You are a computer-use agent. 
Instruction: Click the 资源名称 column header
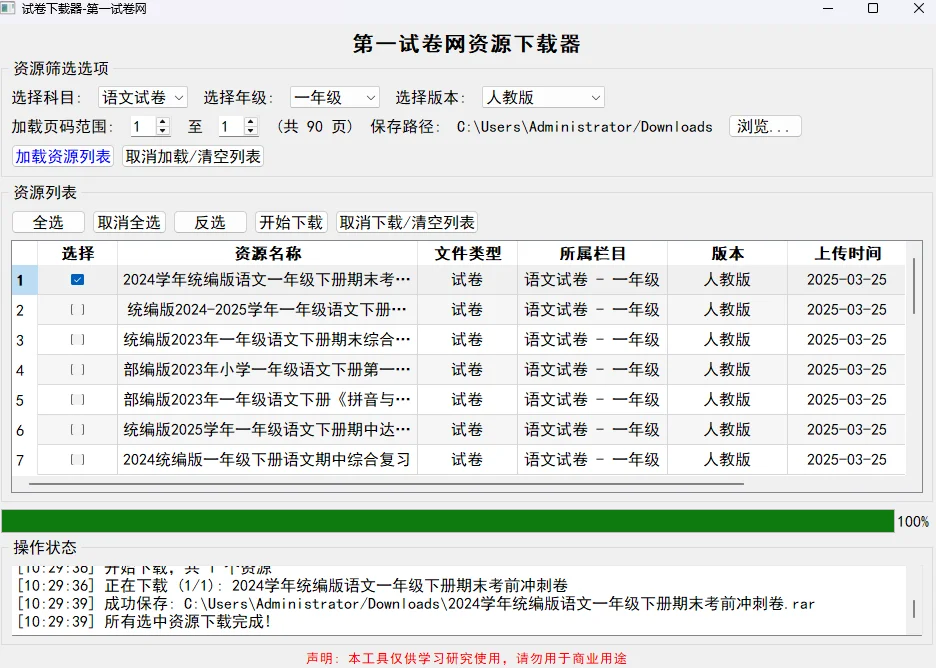coord(267,254)
